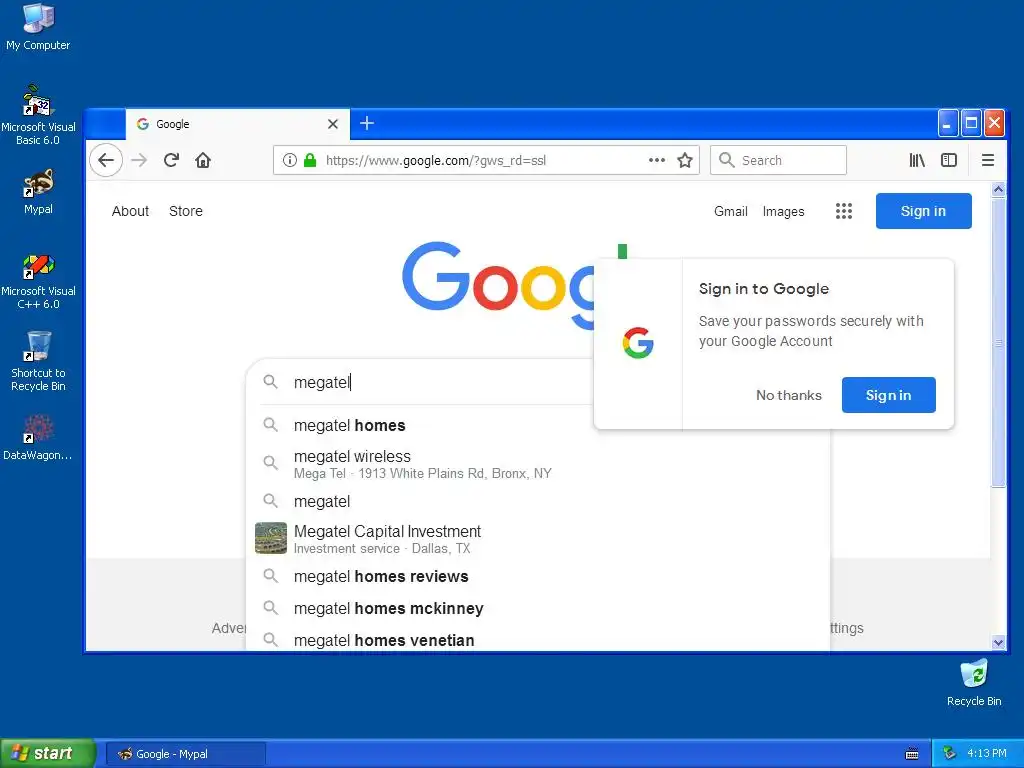Click Megatel Capital Investment thumbnail image

pyautogui.click(x=271, y=538)
